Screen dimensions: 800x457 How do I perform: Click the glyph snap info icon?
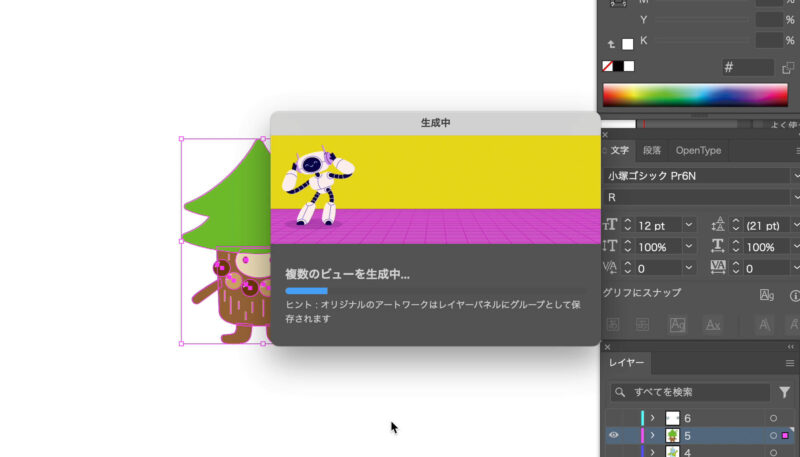pyautogui.click(x=794, y=295)
